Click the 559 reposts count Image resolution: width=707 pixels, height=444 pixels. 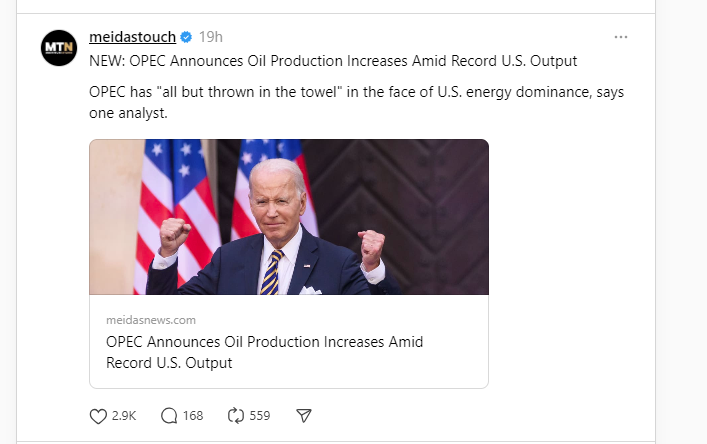coord(259,415)
